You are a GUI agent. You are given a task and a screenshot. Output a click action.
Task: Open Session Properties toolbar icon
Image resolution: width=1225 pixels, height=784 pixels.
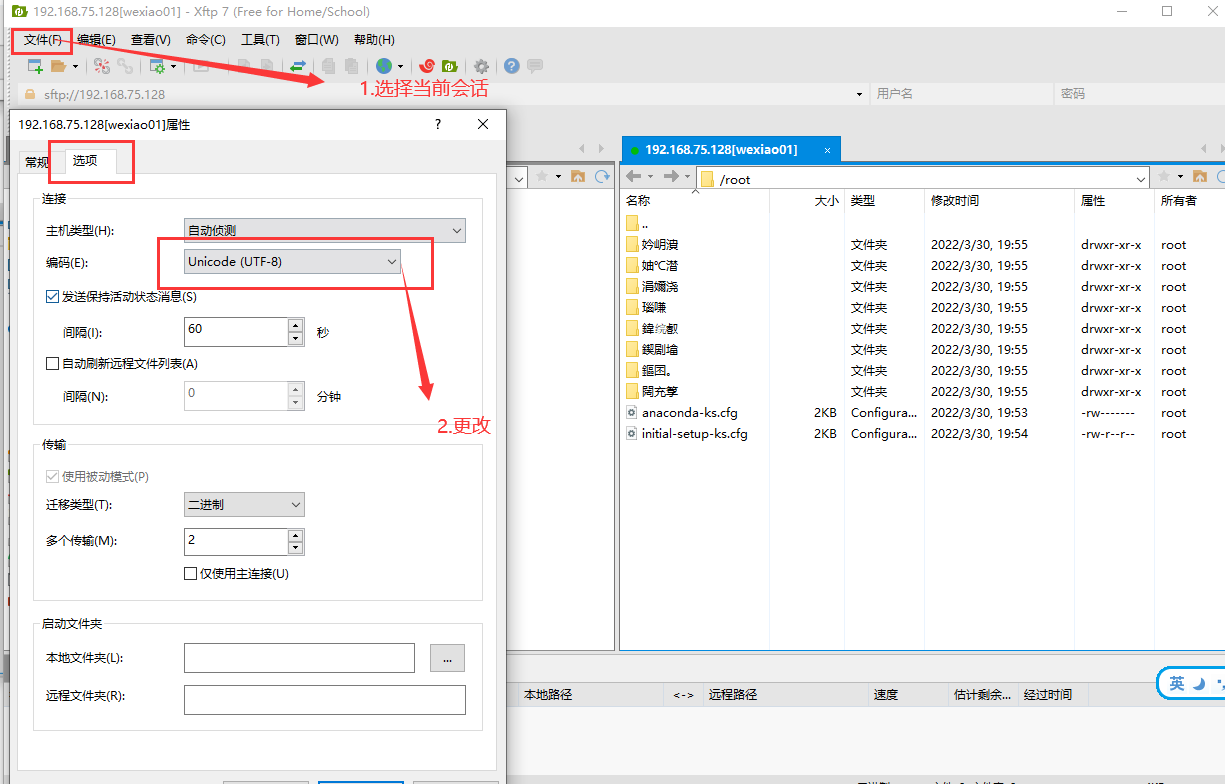point(157,66)
